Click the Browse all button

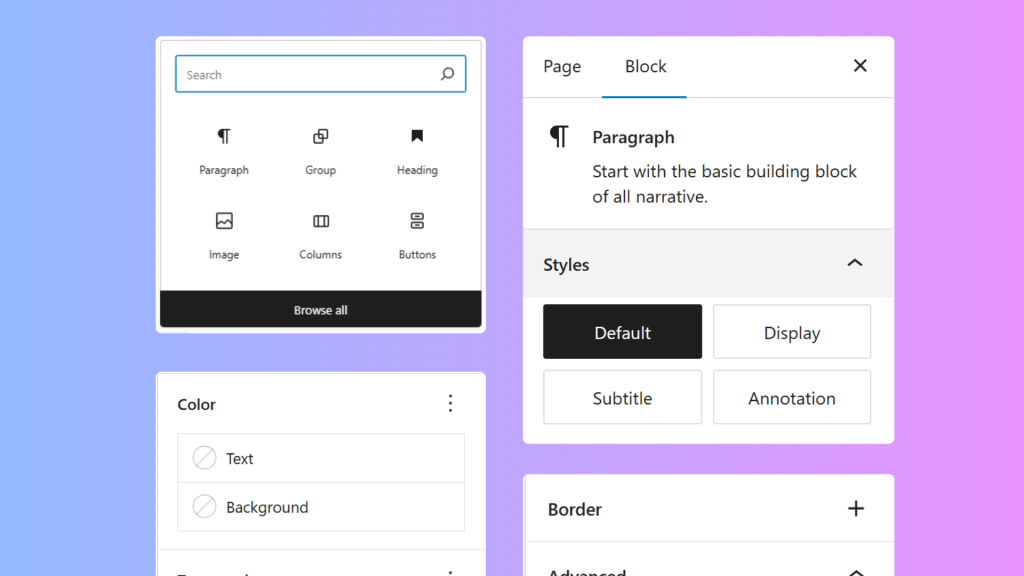point(320,310)
